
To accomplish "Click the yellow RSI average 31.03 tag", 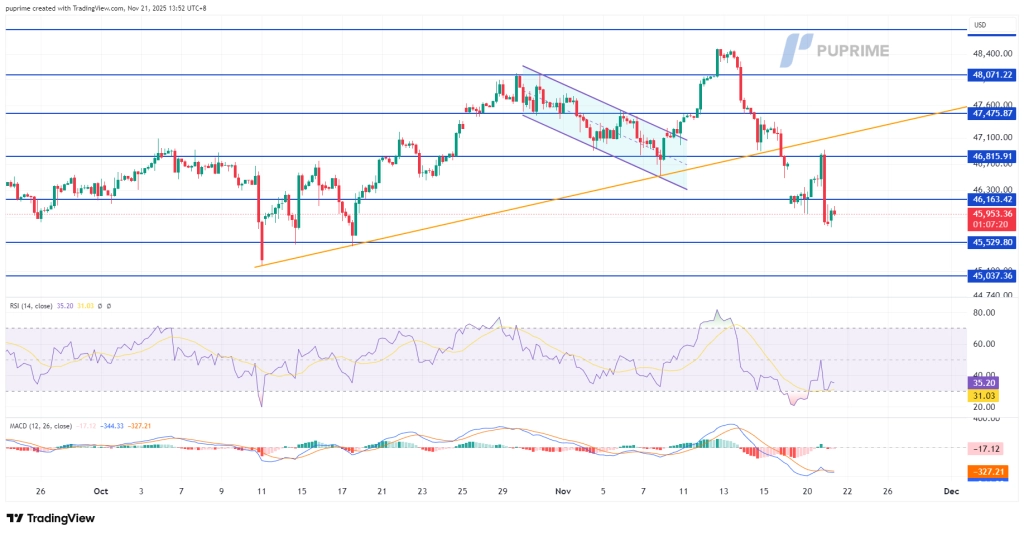I will coord(983,395).
